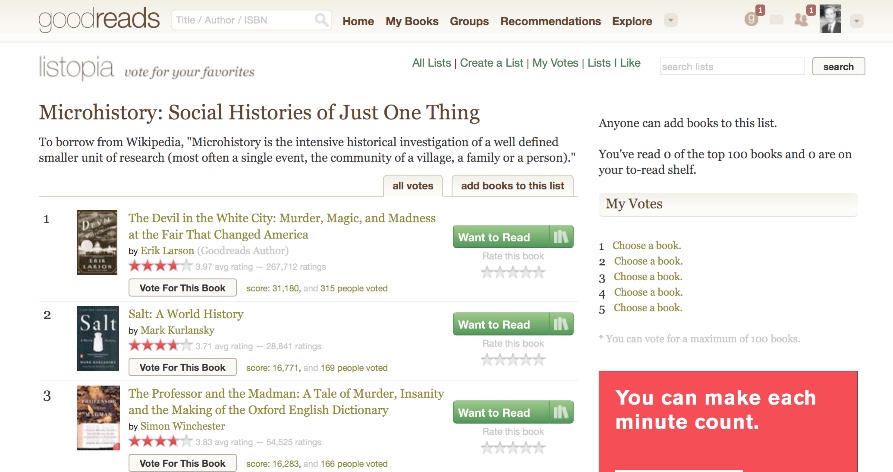The width and height of the screenshot is (893, 472).
Task: Click second Choose a book link
Action: 648,261
